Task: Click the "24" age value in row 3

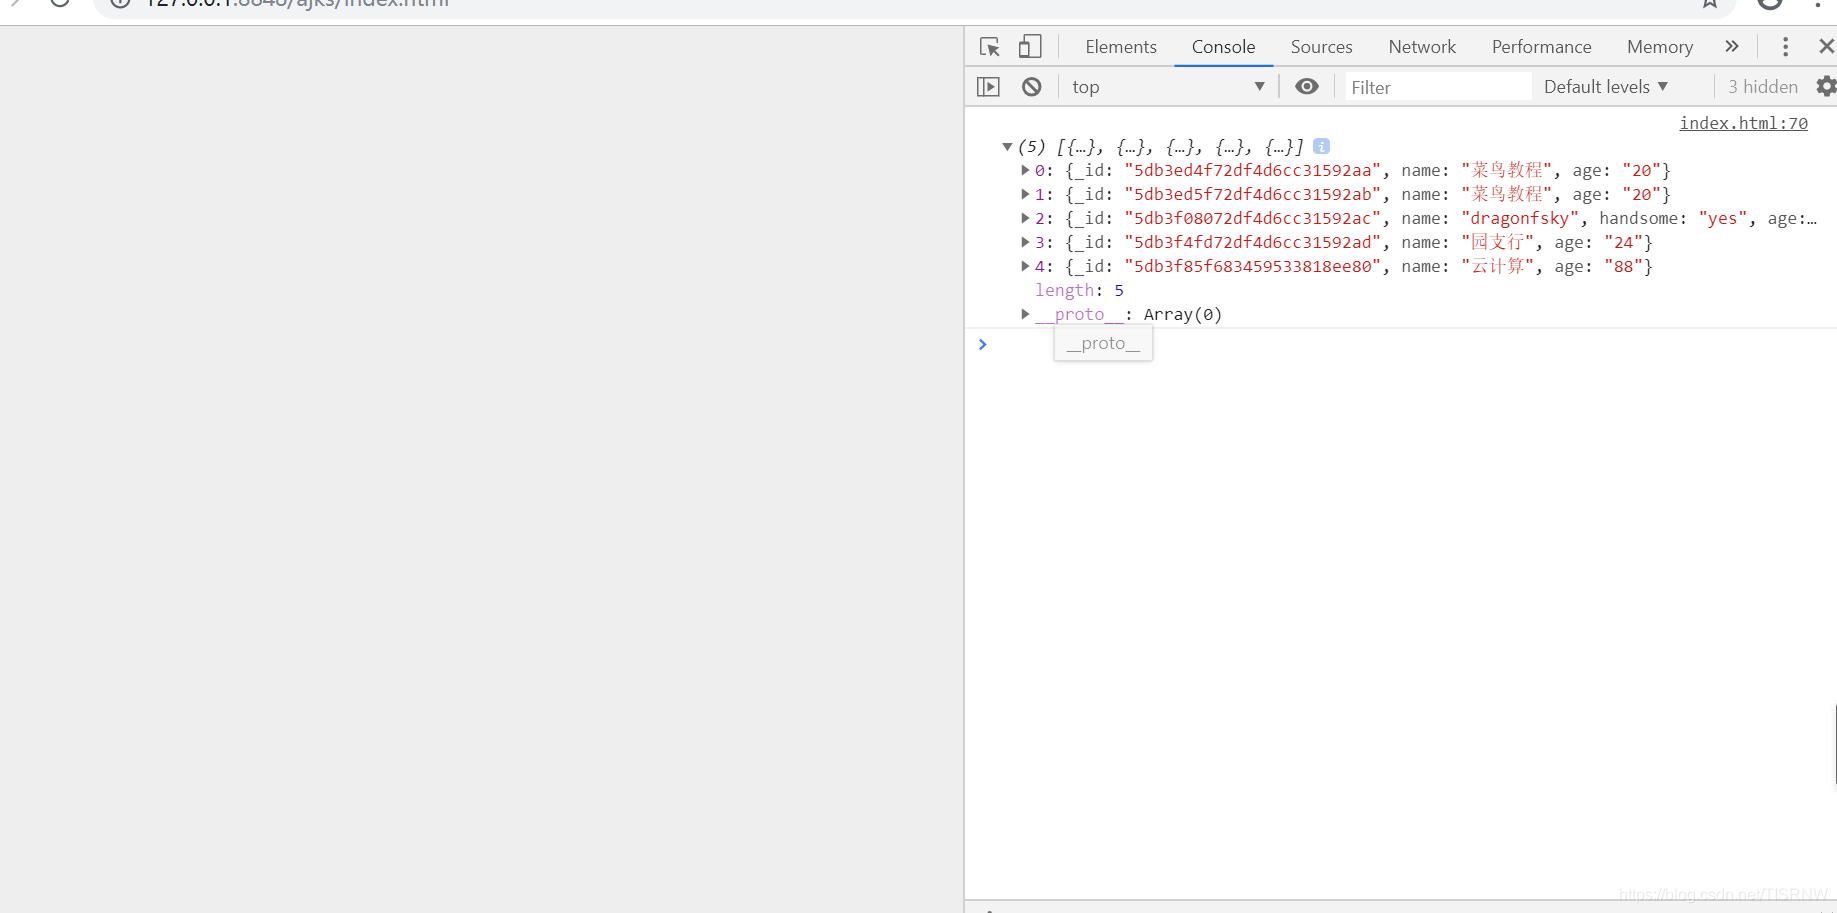Action: coord(1623,242)
